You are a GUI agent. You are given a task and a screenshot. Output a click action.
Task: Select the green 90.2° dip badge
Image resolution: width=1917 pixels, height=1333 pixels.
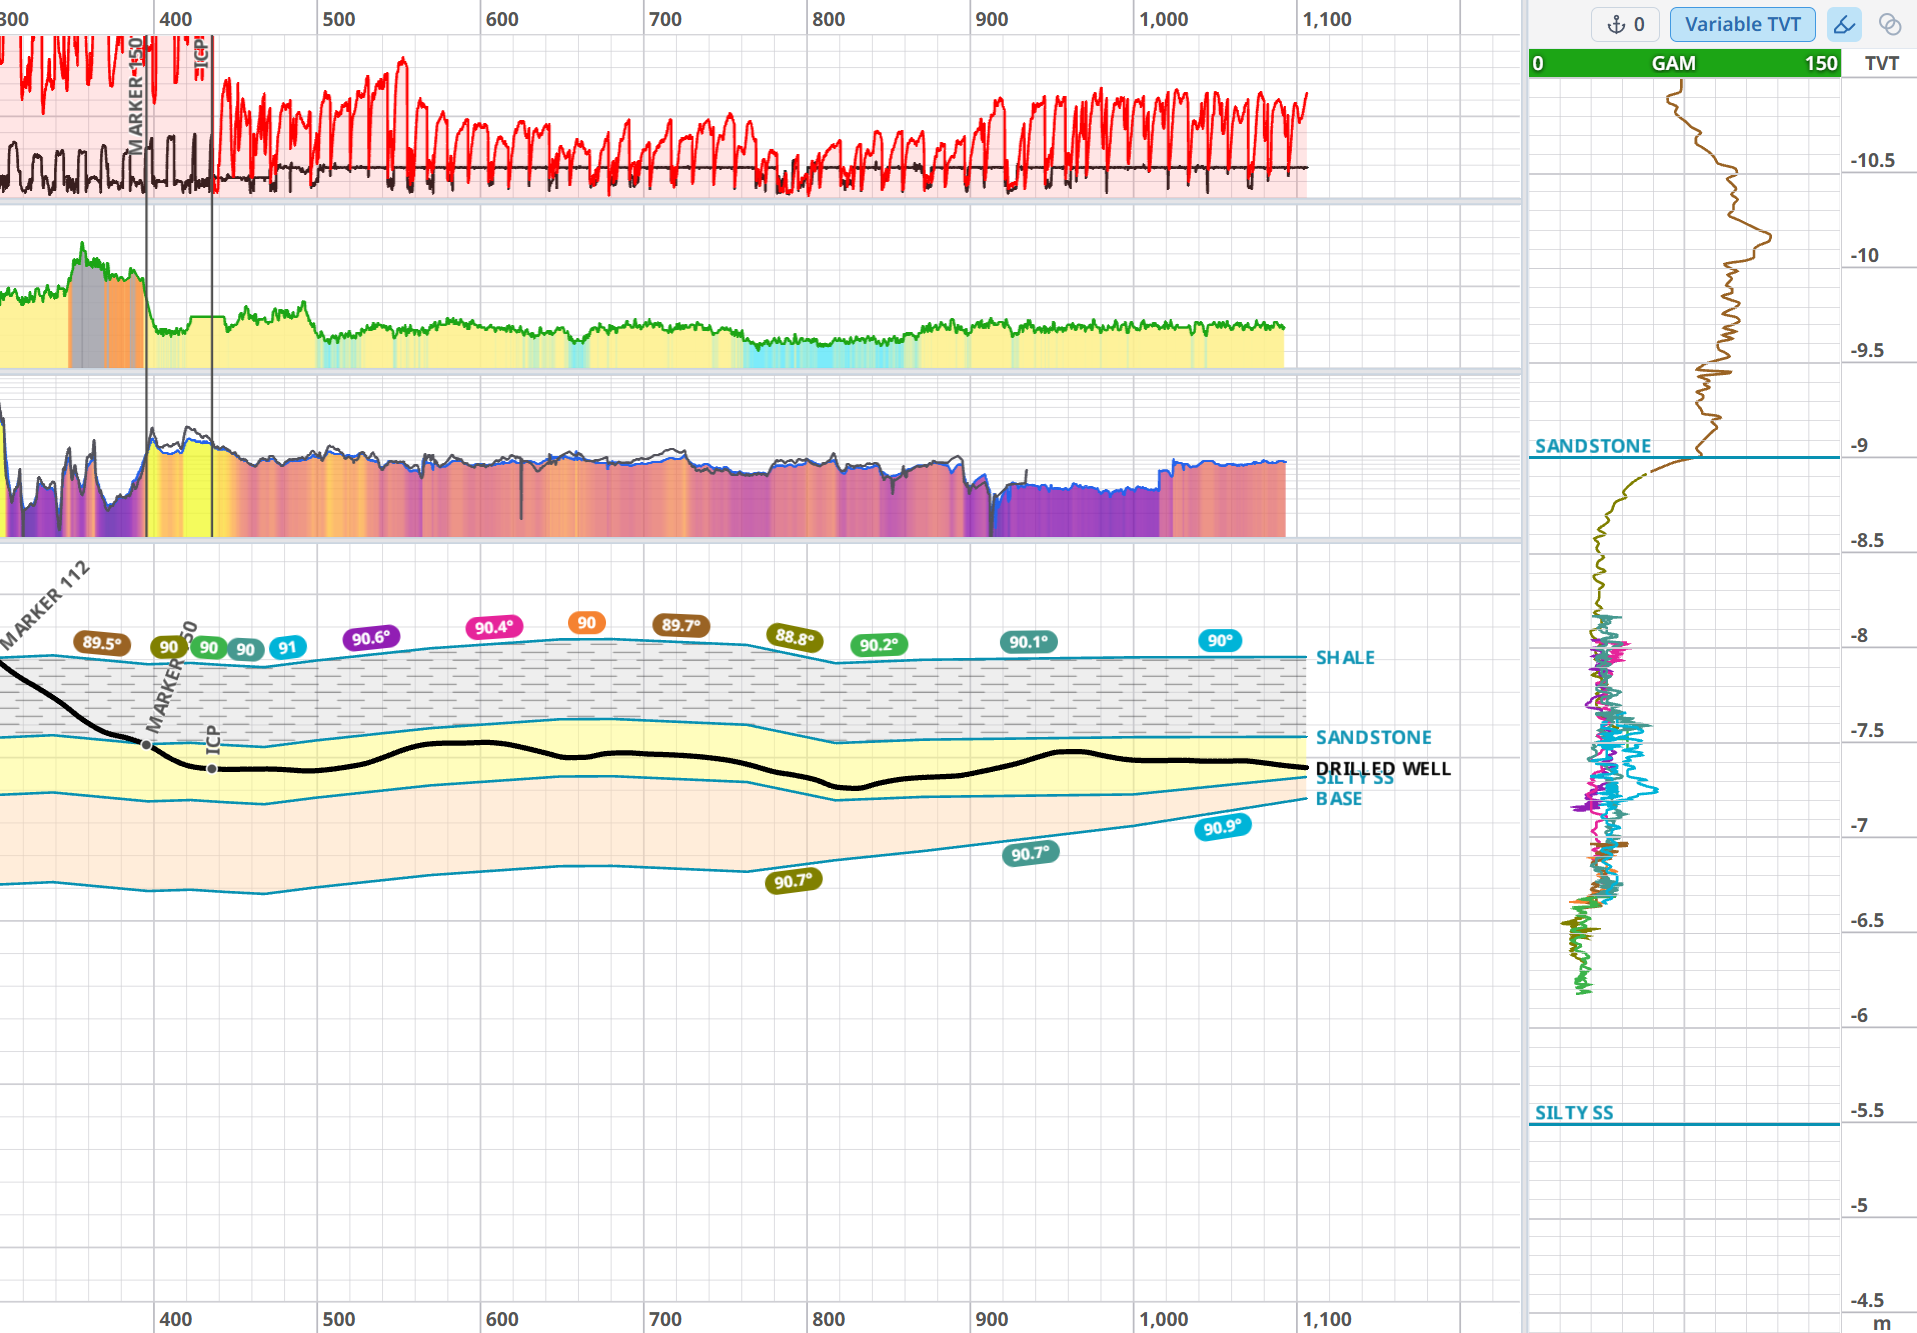point(879,645)
